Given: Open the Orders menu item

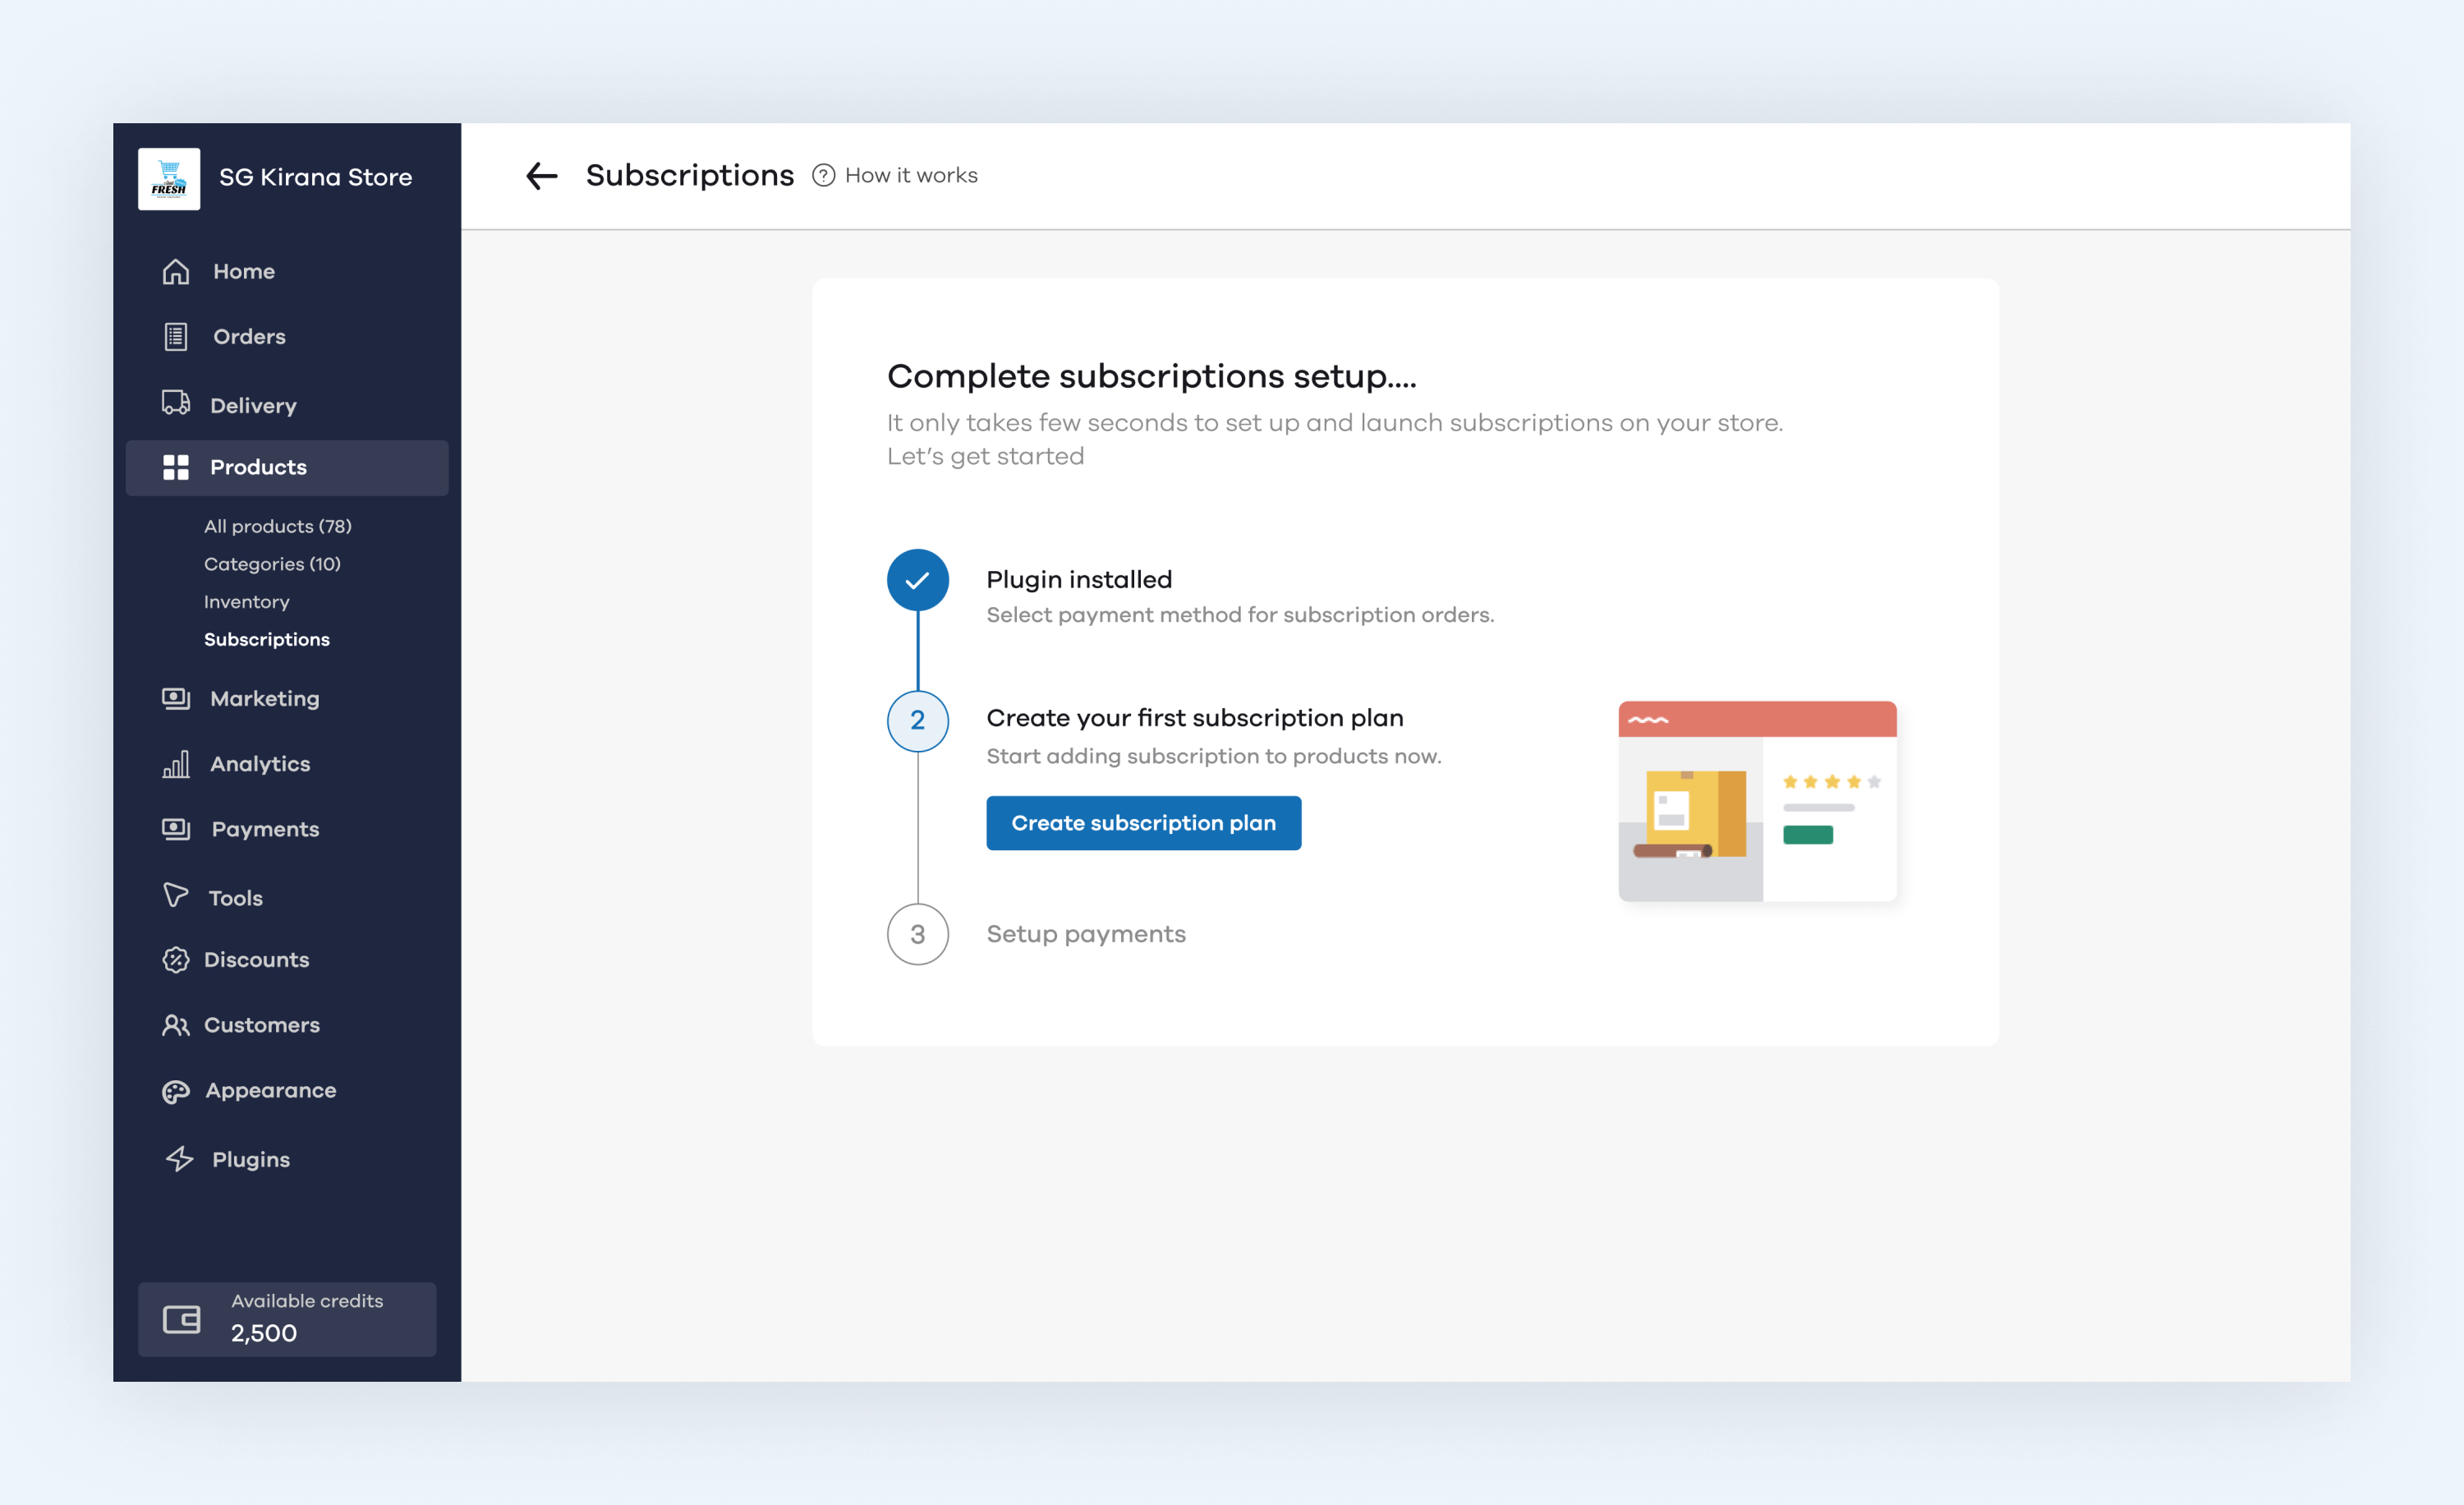Looking at the screenshot, I should point(249,337).
